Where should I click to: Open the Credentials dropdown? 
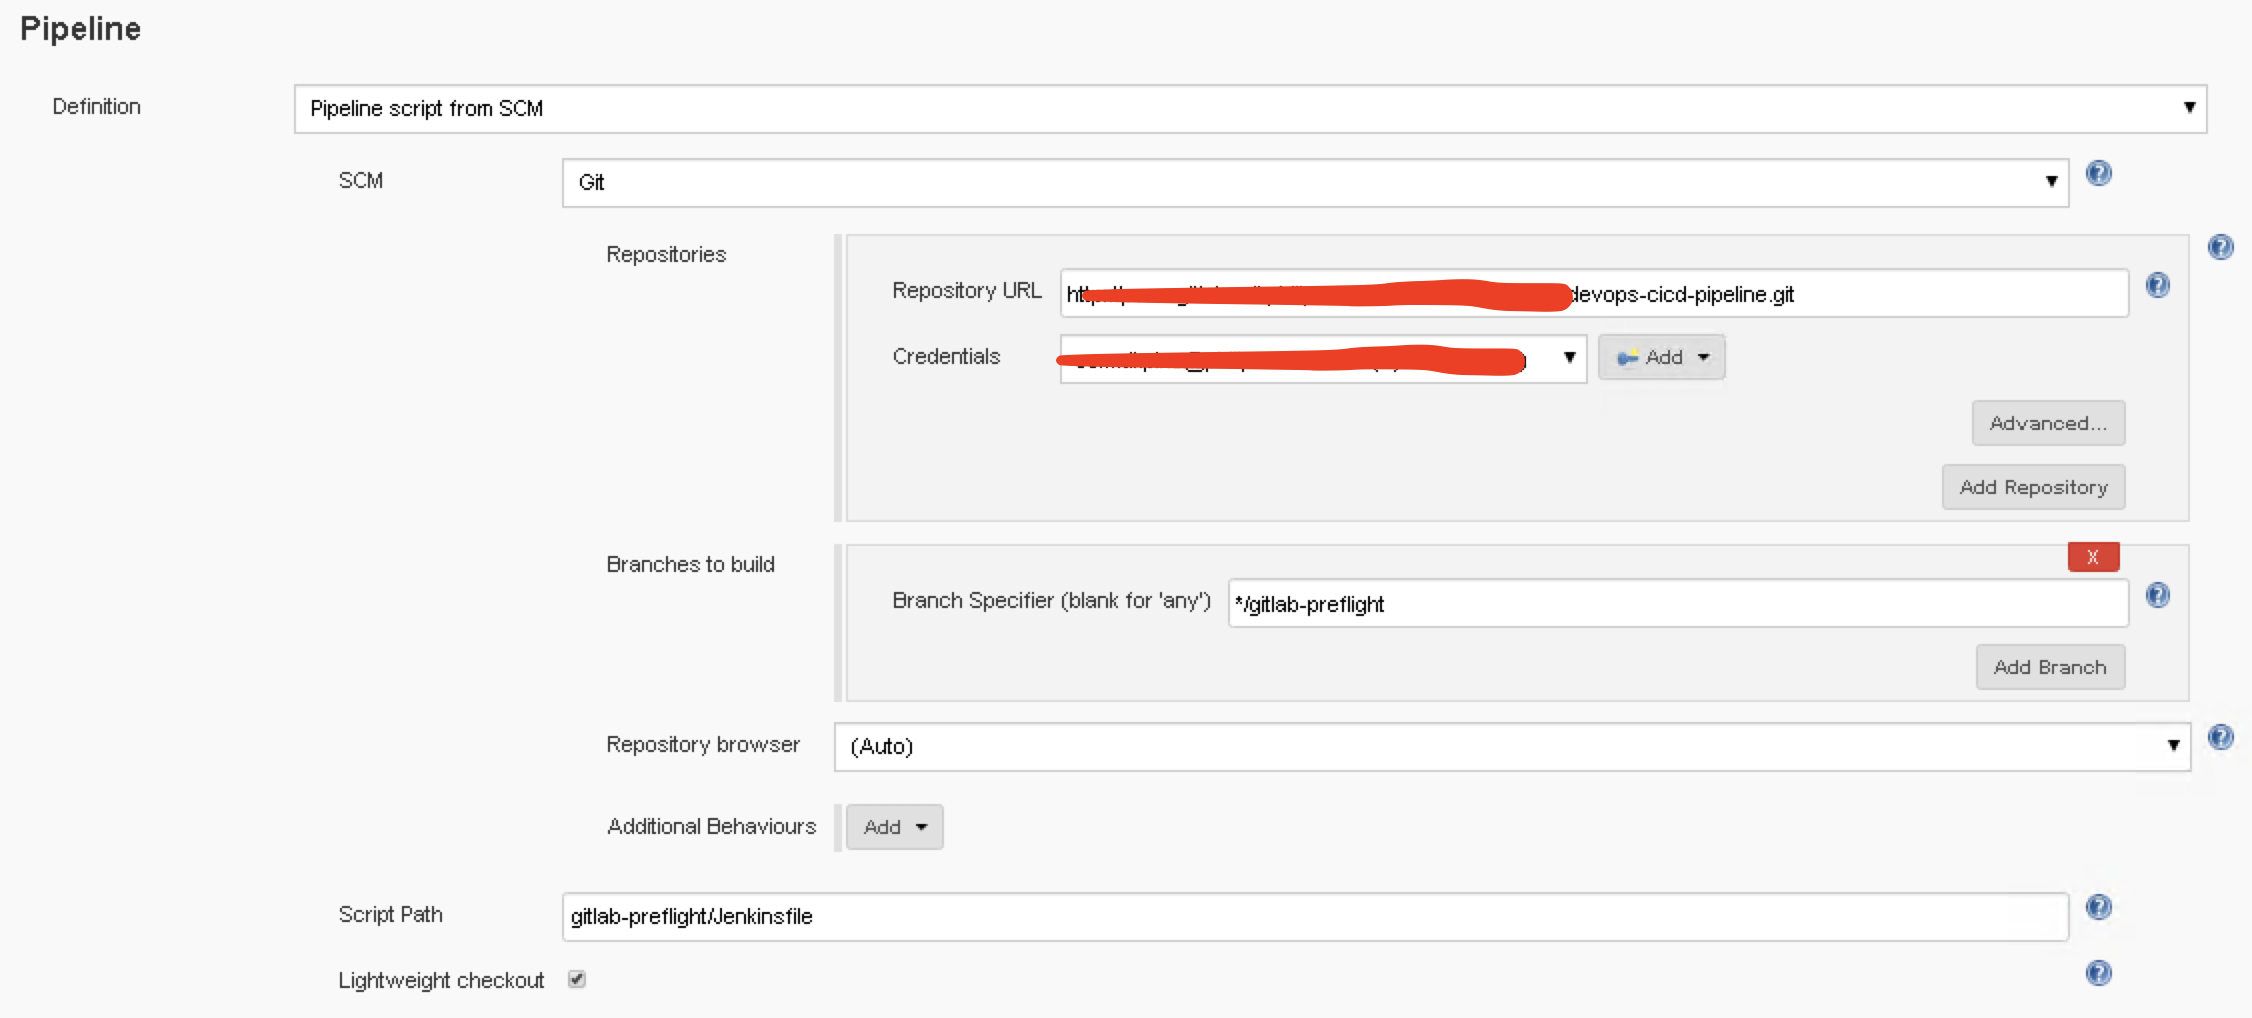(1322, 358)
